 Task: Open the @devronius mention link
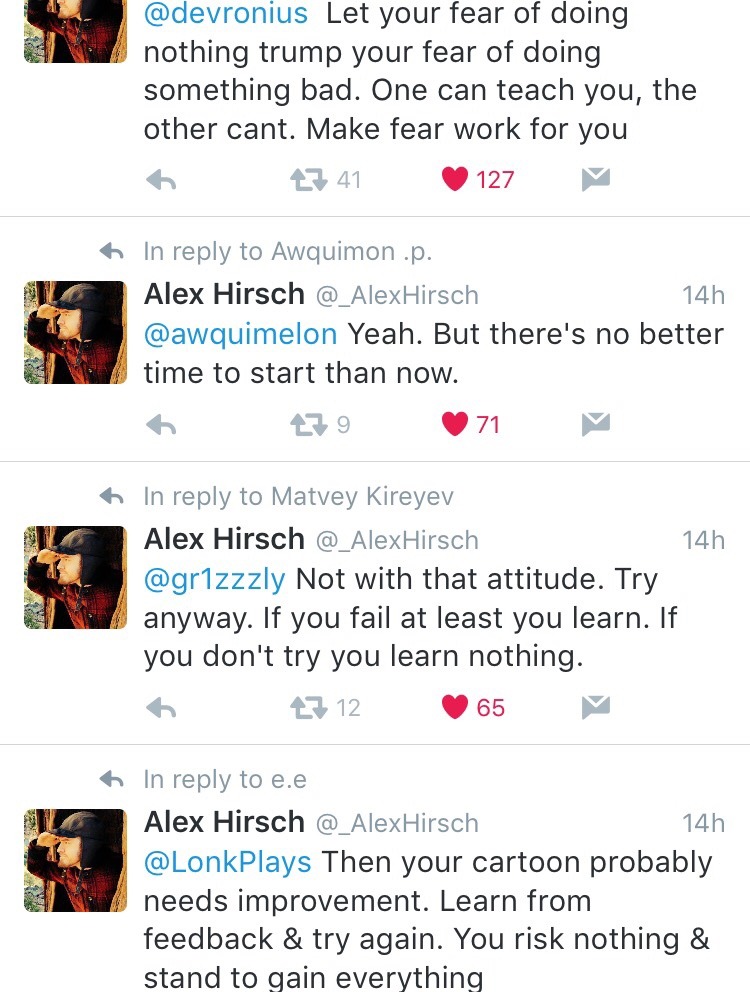[x=226, y=15]
